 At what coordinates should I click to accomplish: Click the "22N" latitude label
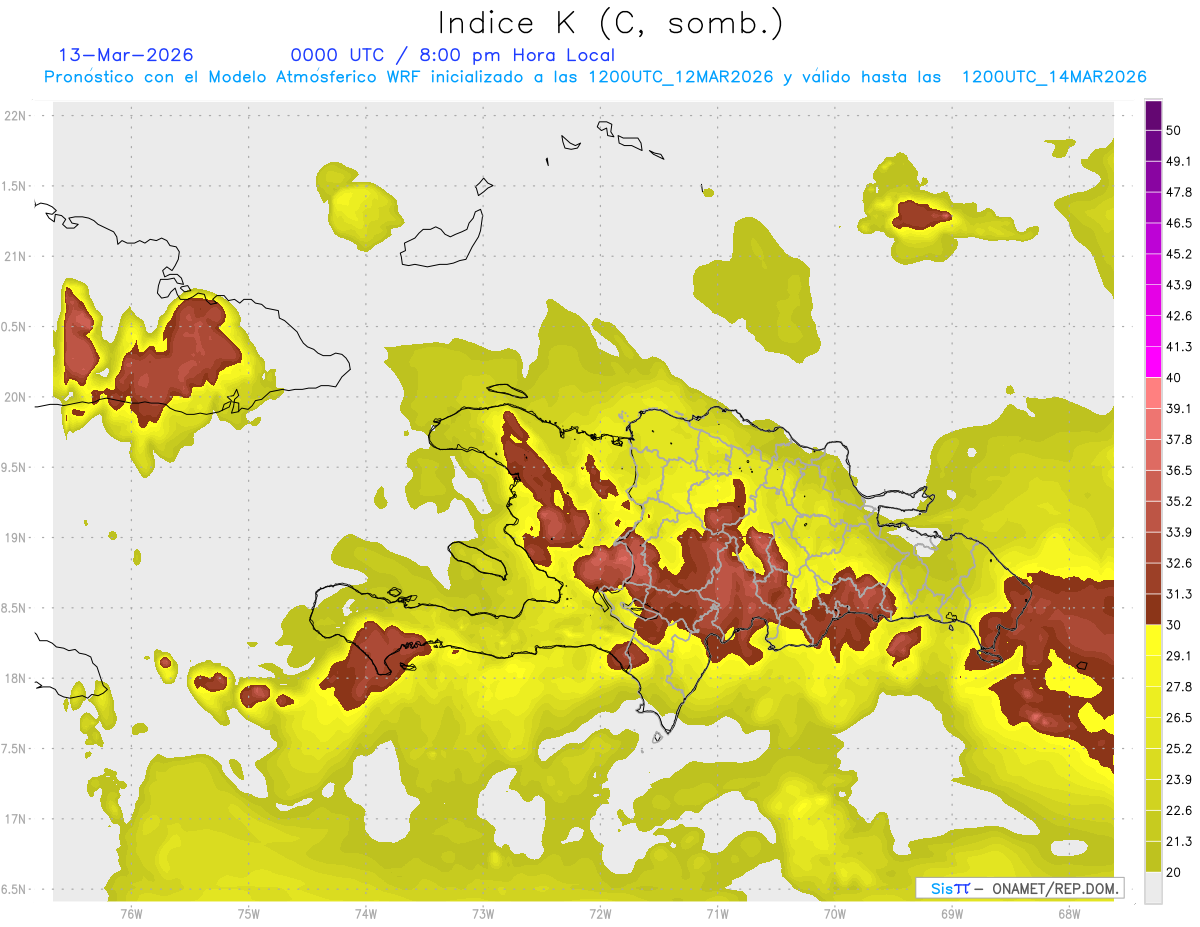click(16, 115)
